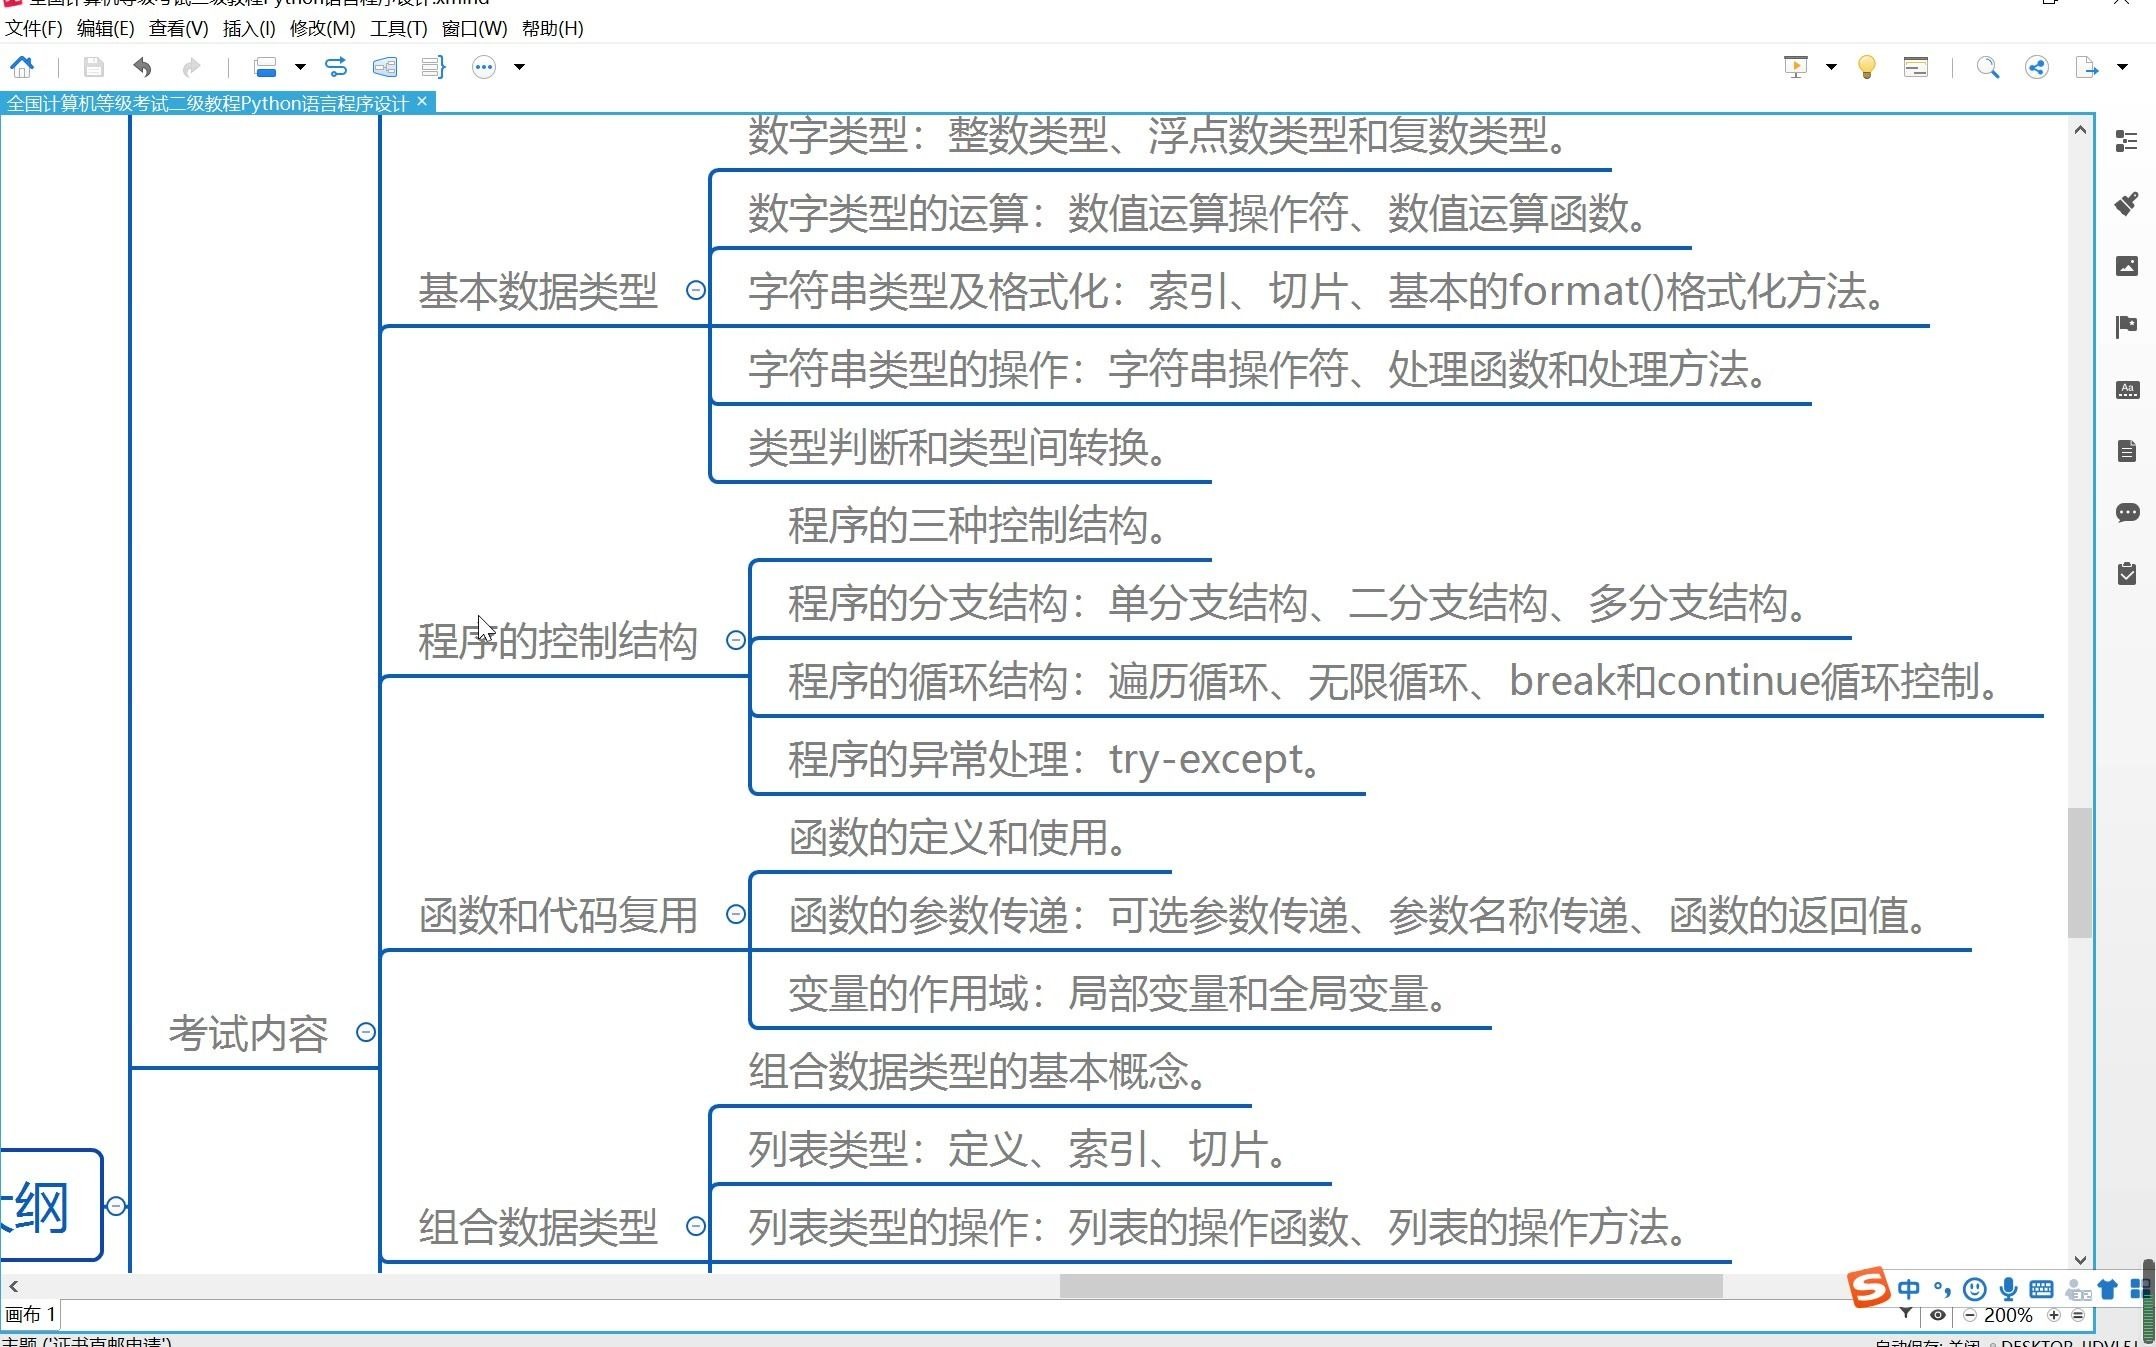The width and height of the screenshot is (2156, 1347).
Task: Click the Redo icon in toolbar
Action: click(x=191, y=65)
